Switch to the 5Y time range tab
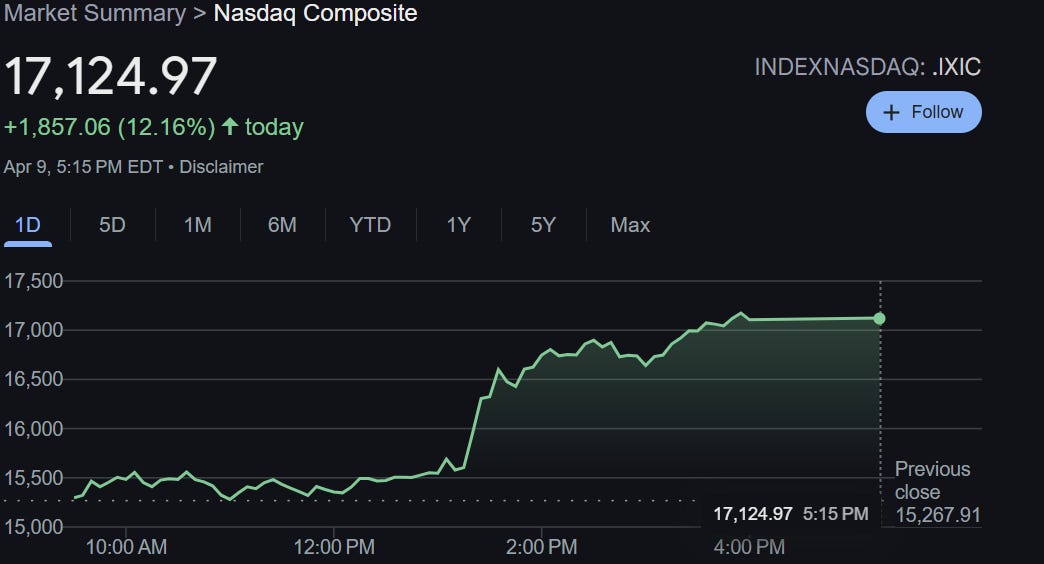The image size is (1044, 564). click(543, 225)
